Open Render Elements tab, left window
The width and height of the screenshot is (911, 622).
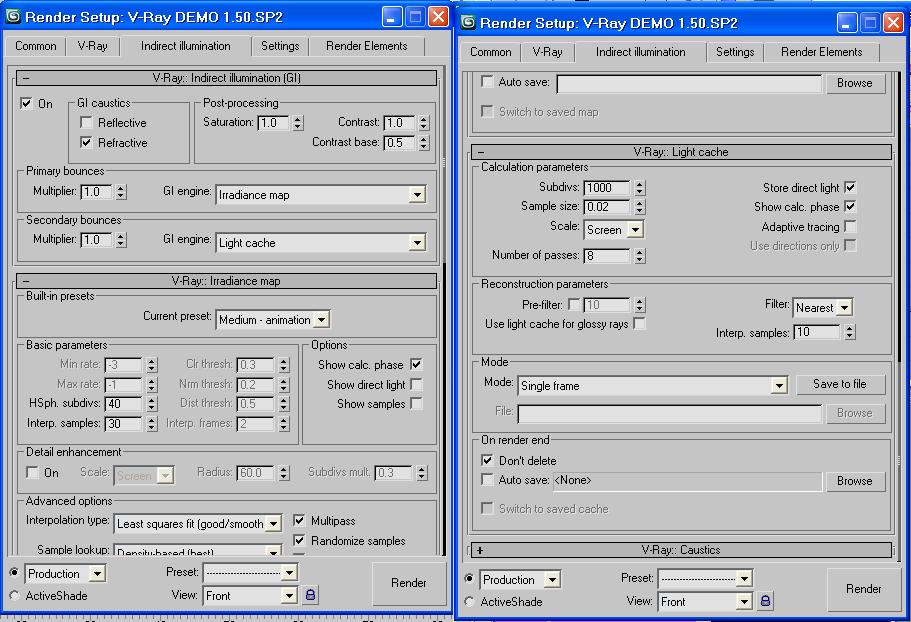(x=367, y=46)
